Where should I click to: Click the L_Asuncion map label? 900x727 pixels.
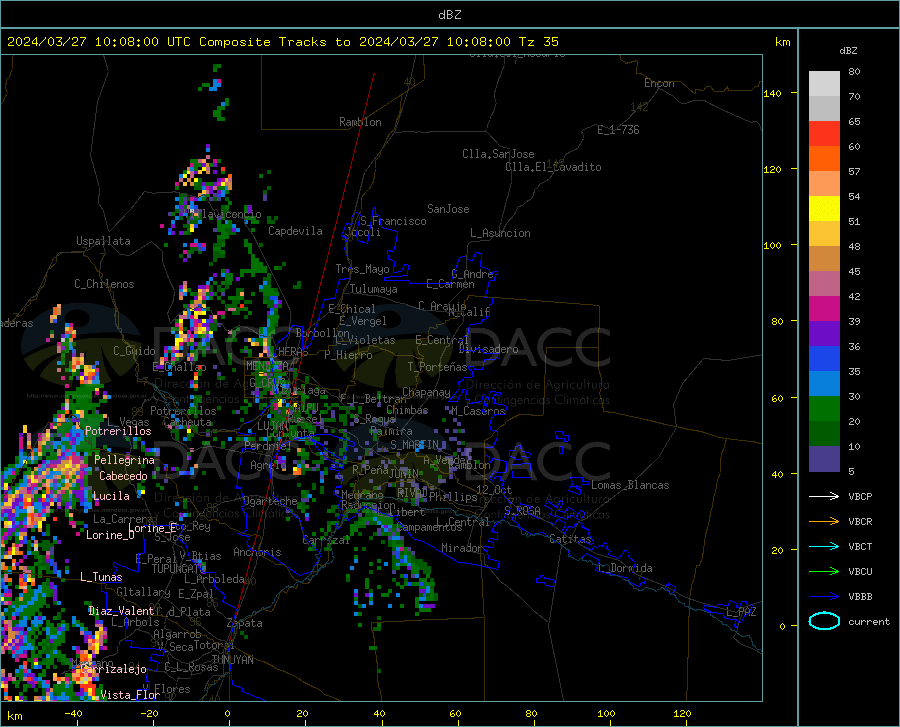pyautogui.click(x=500, y=233)
